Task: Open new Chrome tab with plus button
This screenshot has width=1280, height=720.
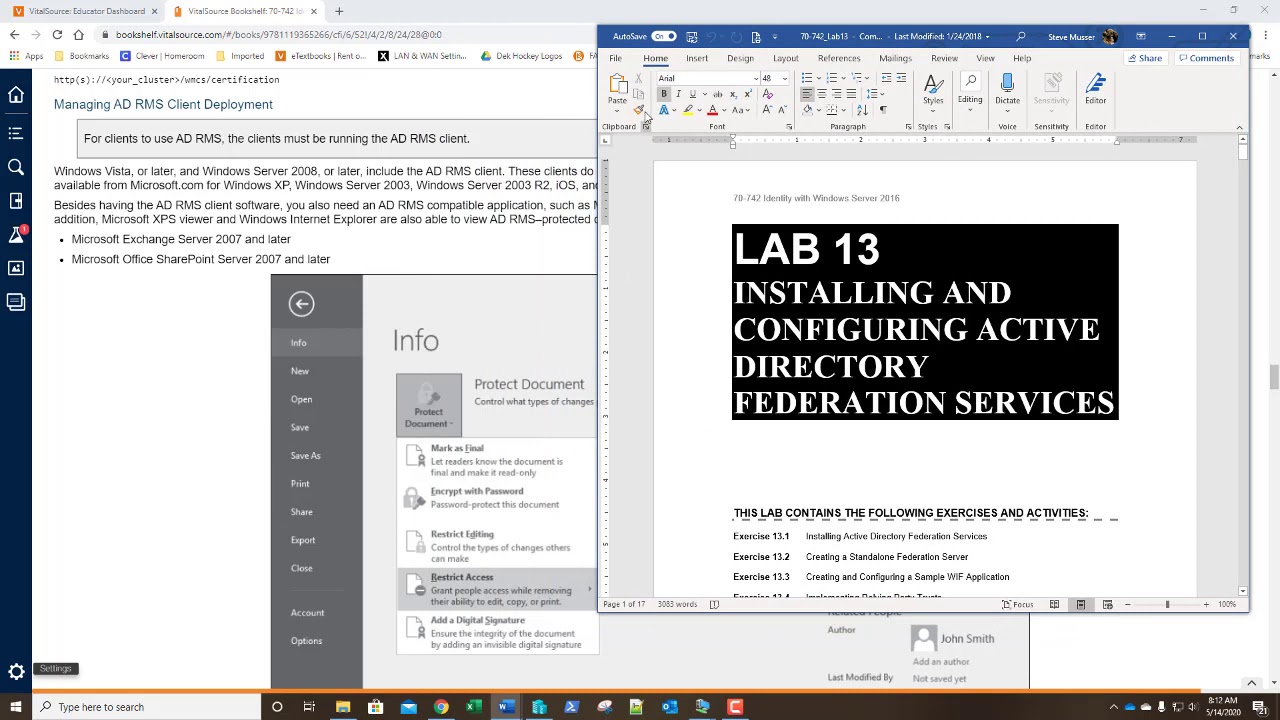Action: 339,11
